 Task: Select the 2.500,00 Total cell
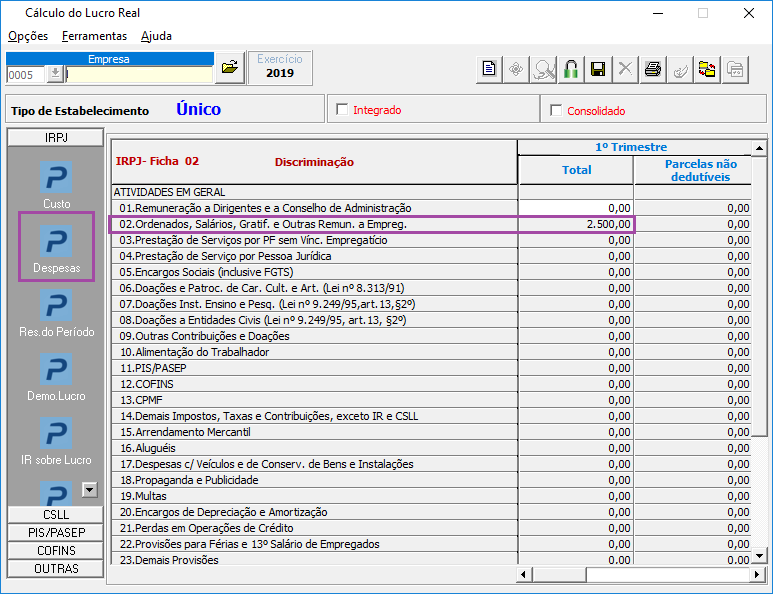575,224
